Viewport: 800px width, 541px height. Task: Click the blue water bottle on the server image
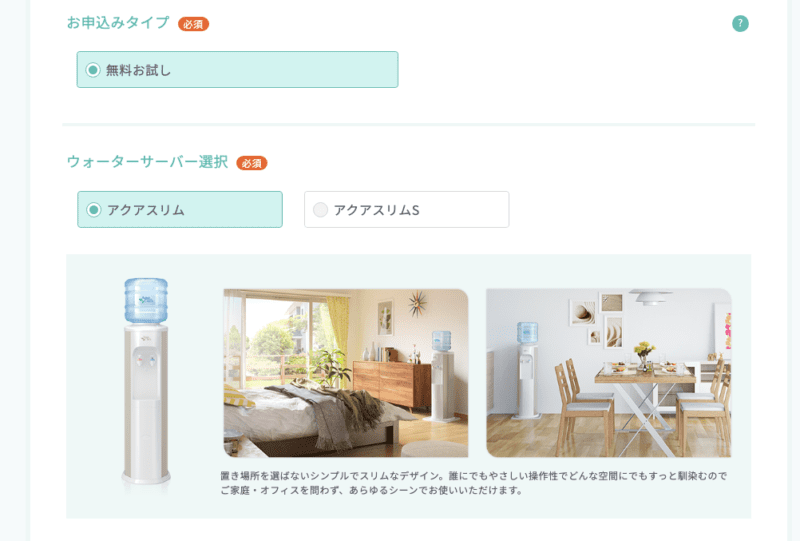tap(146, 301)
